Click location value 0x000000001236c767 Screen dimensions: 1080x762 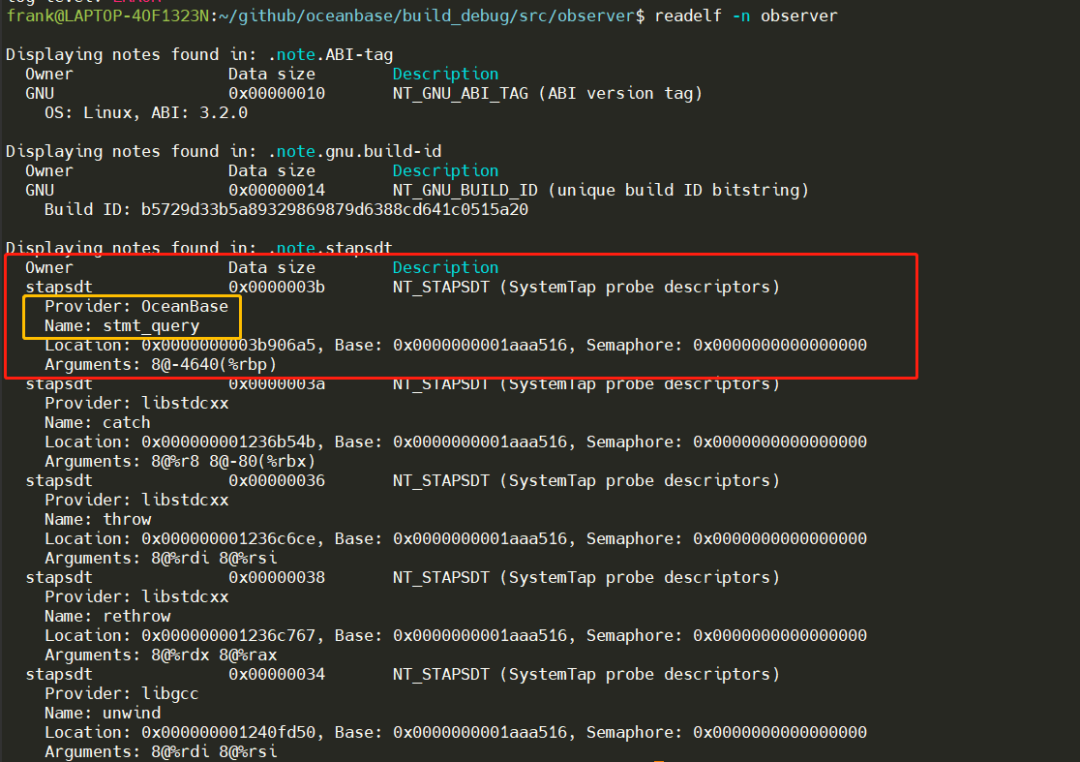(228, 635)
